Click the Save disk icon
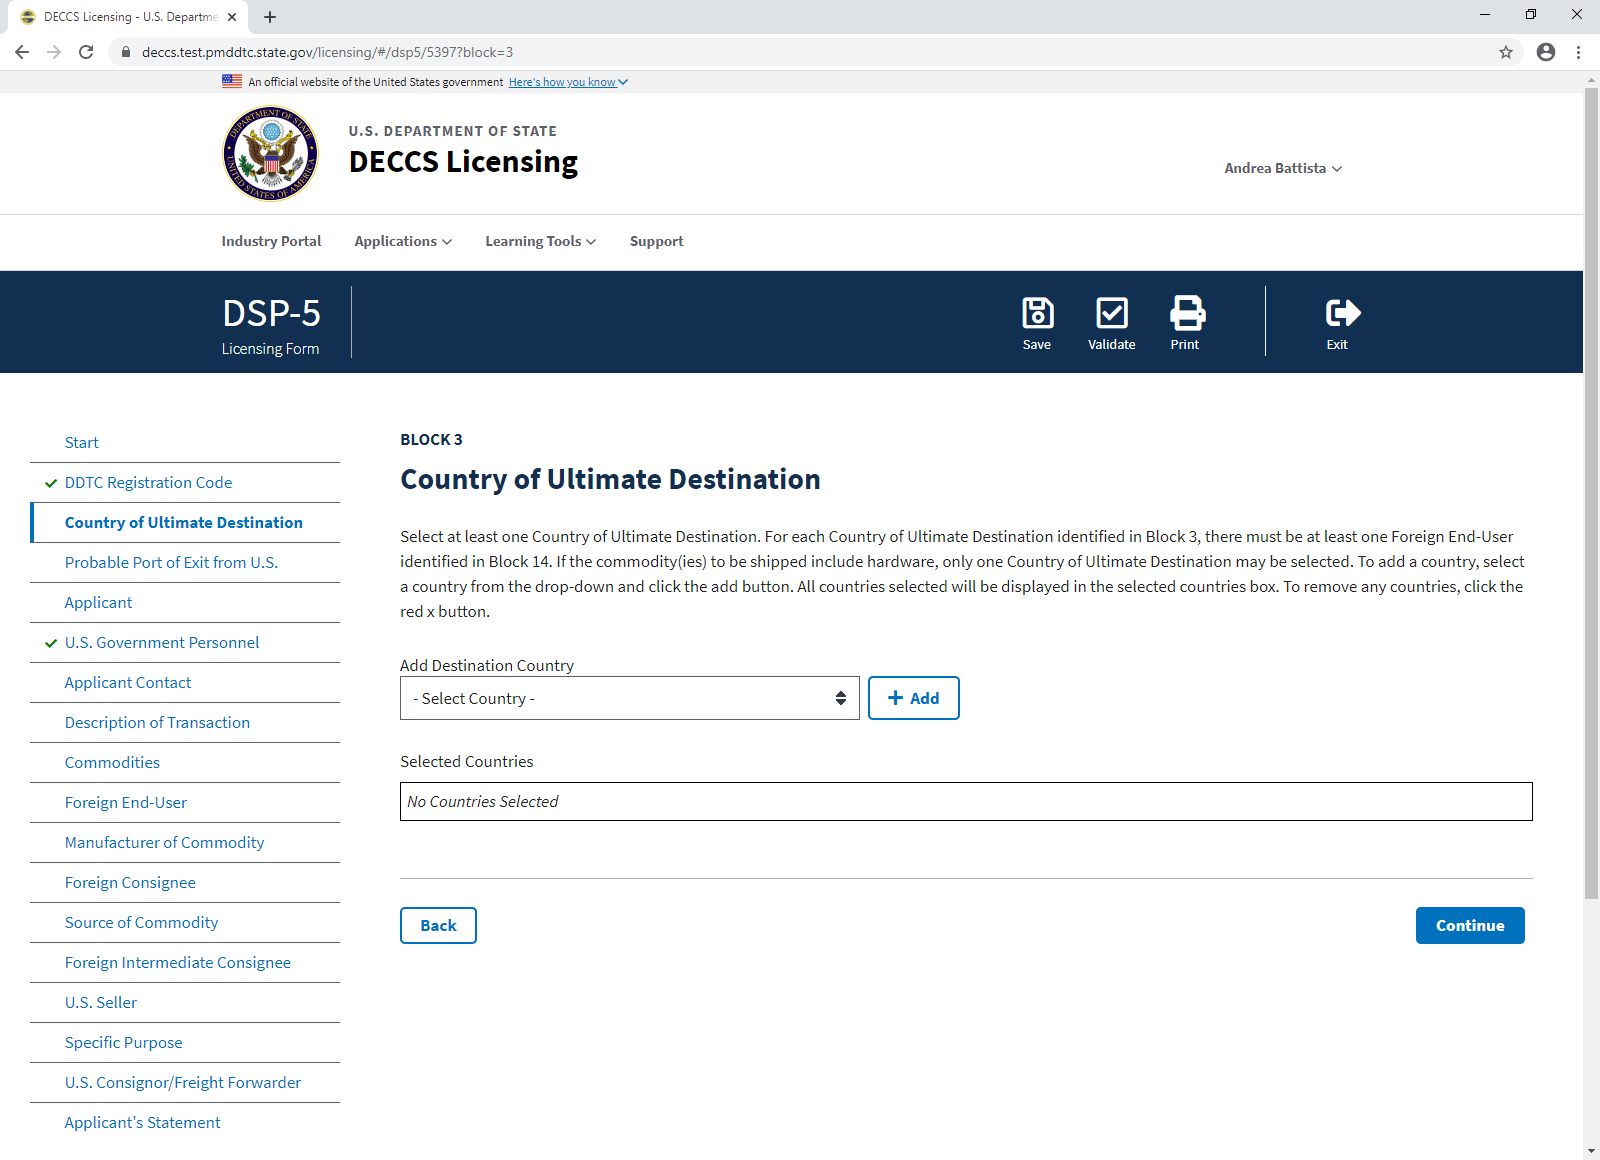The width and height of the screenshot is (1600, 1160). coord(1037,313)
